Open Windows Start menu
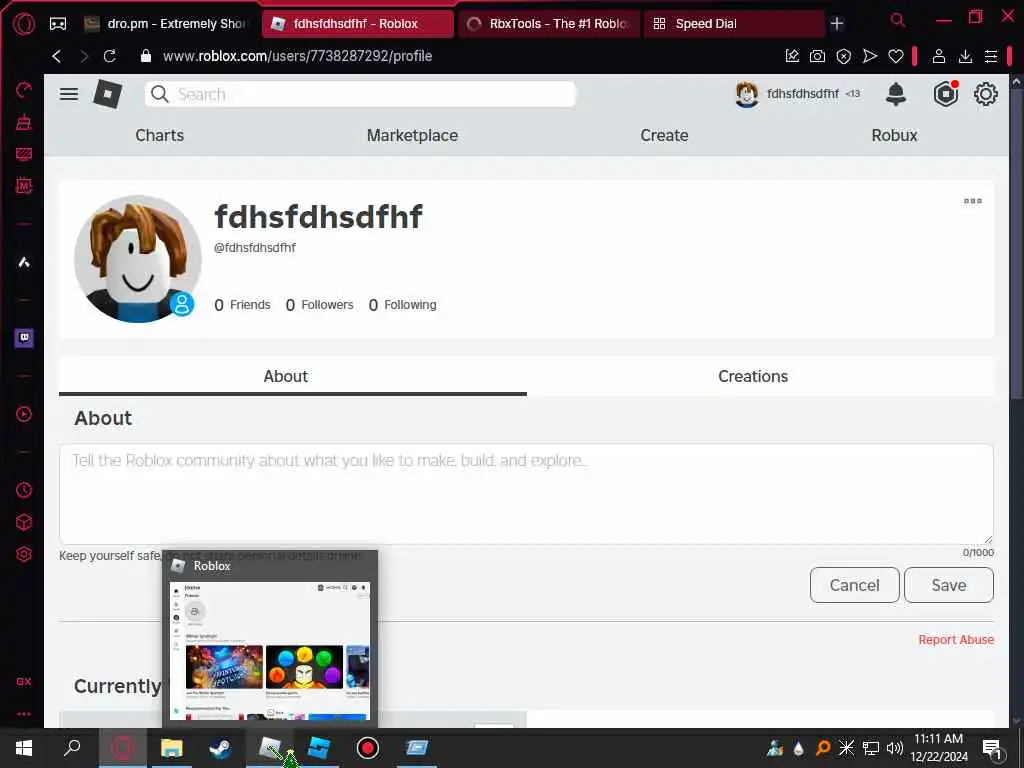 (x=24, y=748)
